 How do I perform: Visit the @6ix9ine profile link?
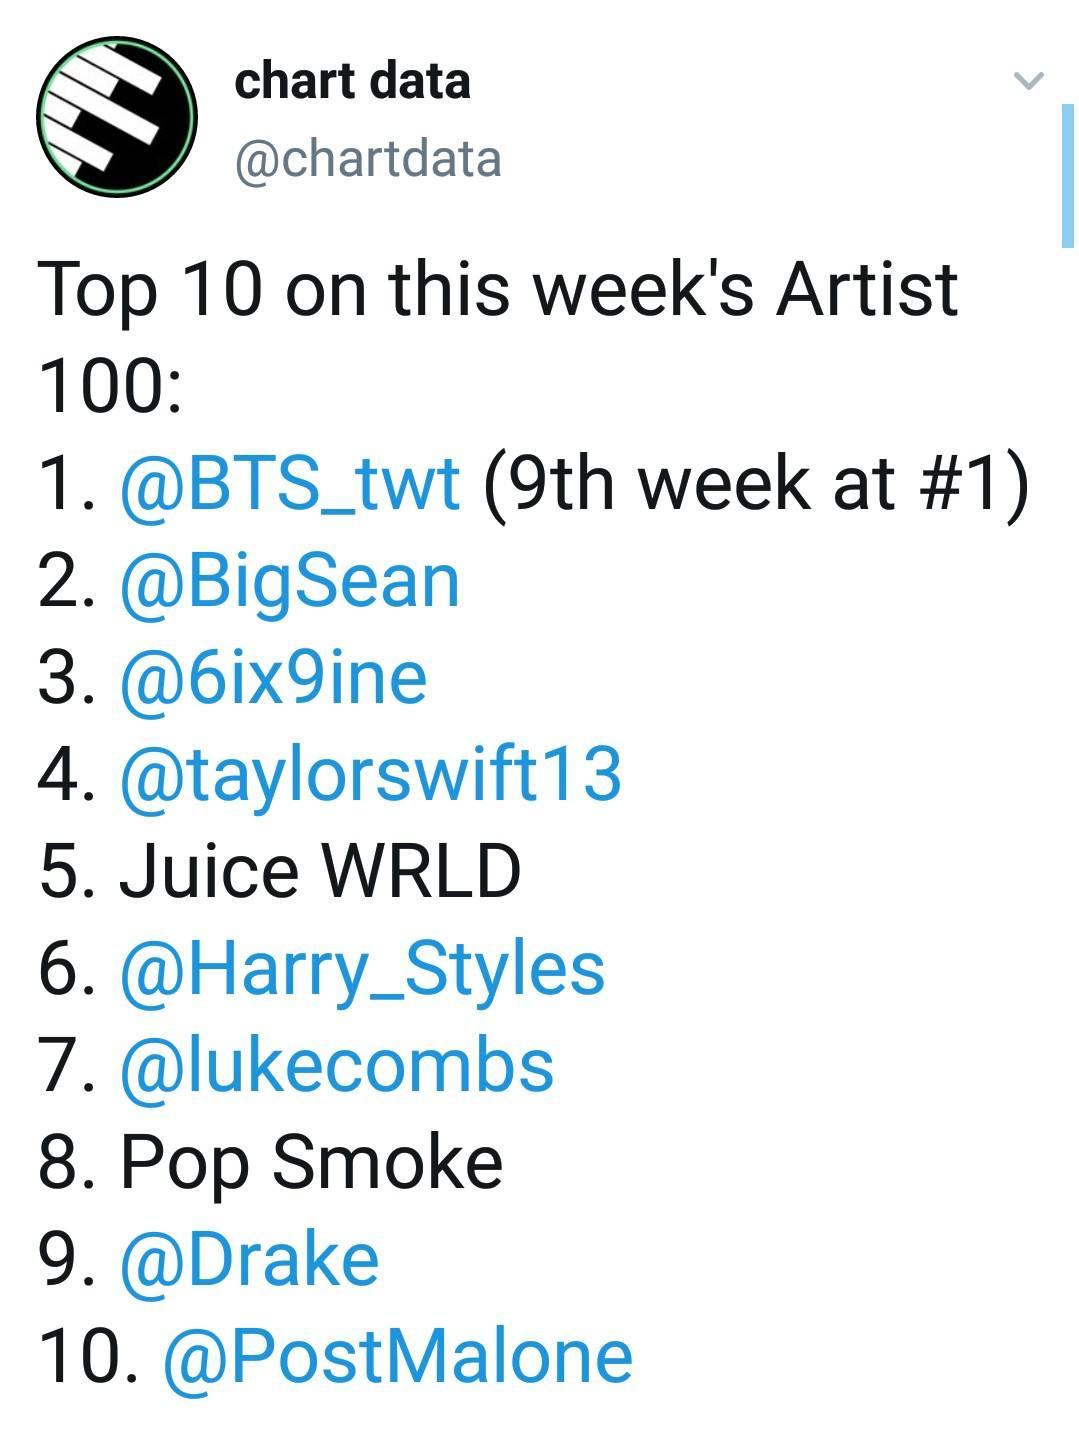(273, 679)
